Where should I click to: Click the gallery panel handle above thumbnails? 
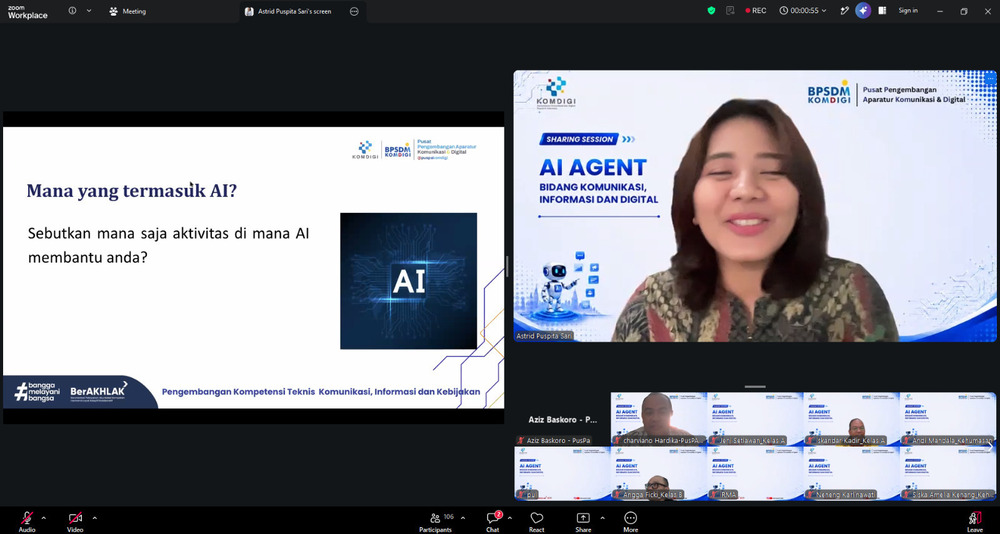coord(754,386)
